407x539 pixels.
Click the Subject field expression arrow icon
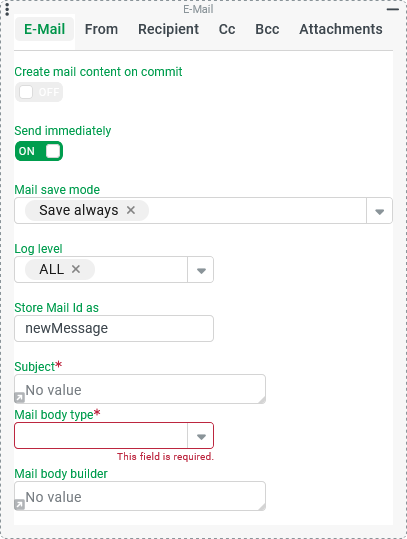click(x=19, y=398)
